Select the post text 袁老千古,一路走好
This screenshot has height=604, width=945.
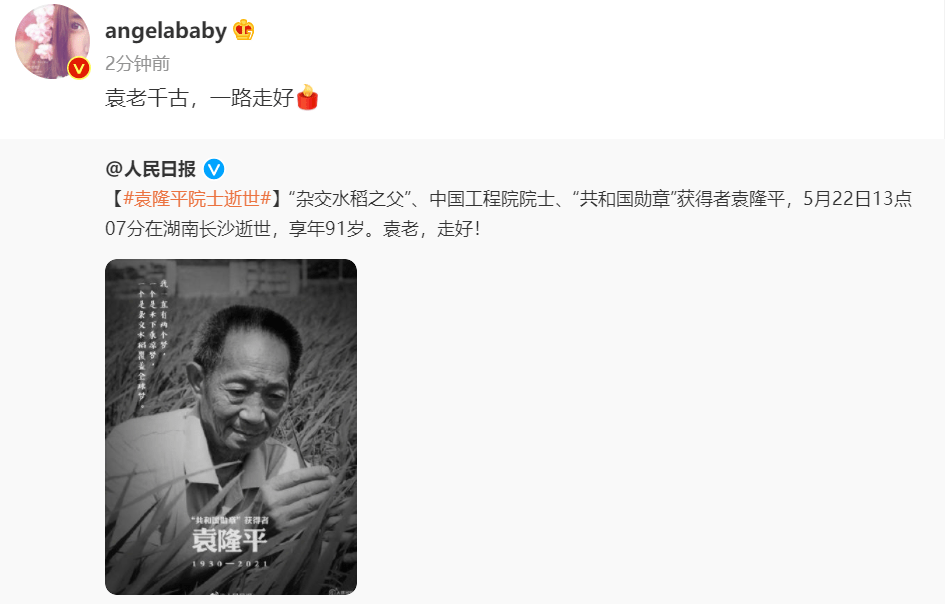pyautogui.click(x=199, y=98)
